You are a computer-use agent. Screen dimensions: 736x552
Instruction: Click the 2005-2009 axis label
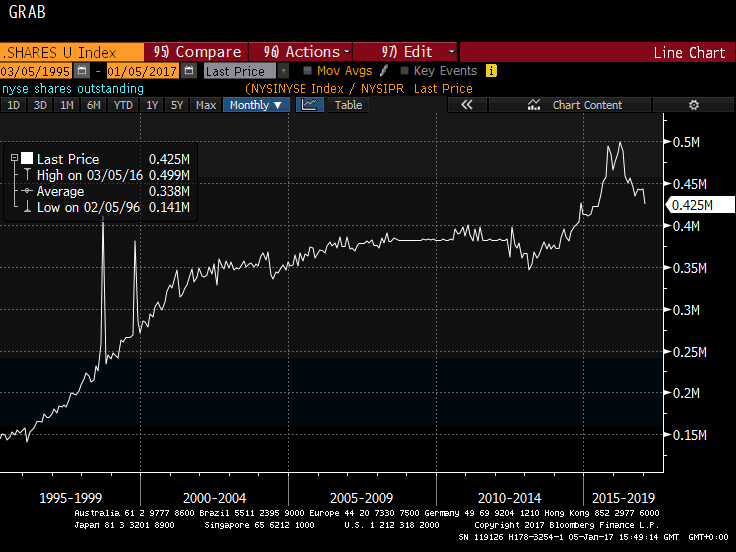tap(361, 498)
